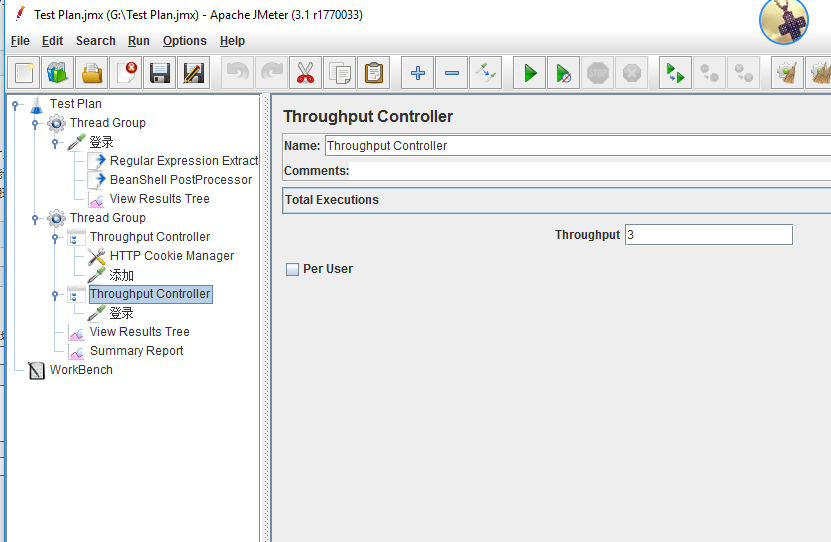Collapse the selected Throughput Controller node
This screenshot has height=542, width=831.
55,295
